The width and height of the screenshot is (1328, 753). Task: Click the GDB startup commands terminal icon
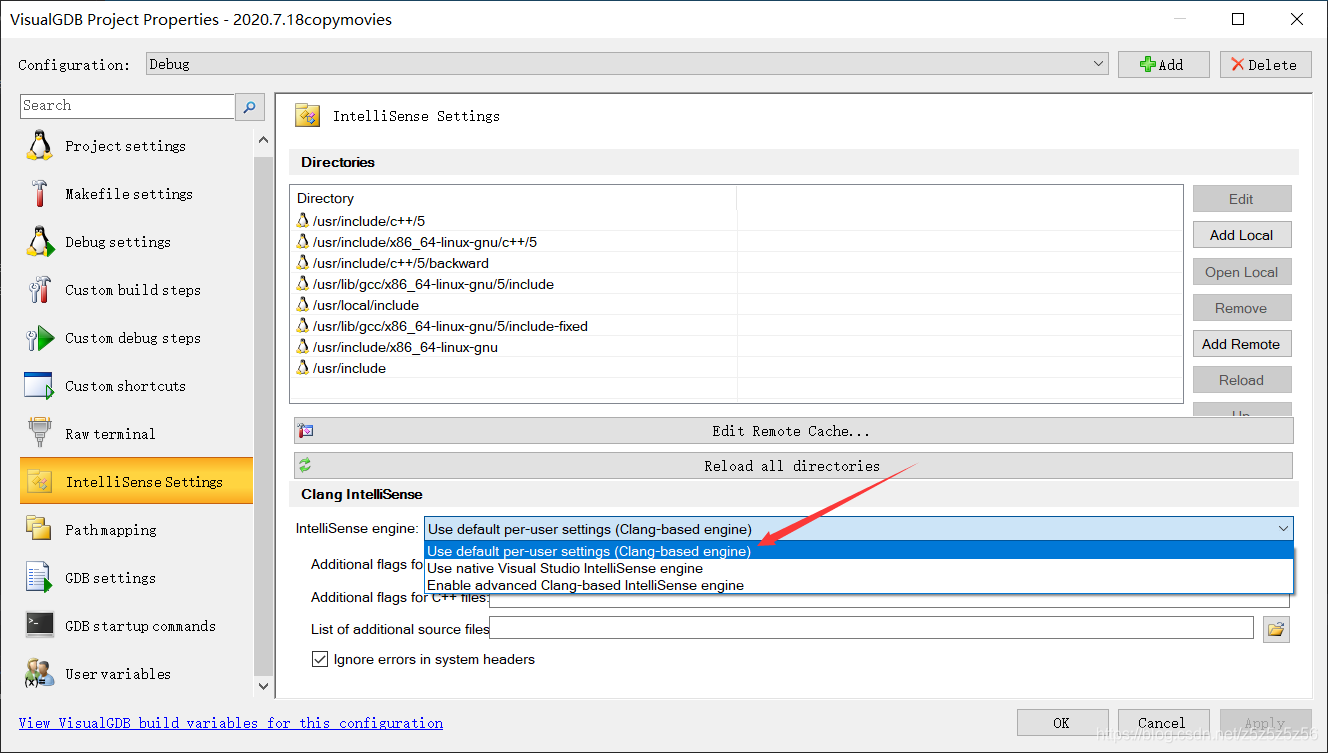(x=39, y=626)
